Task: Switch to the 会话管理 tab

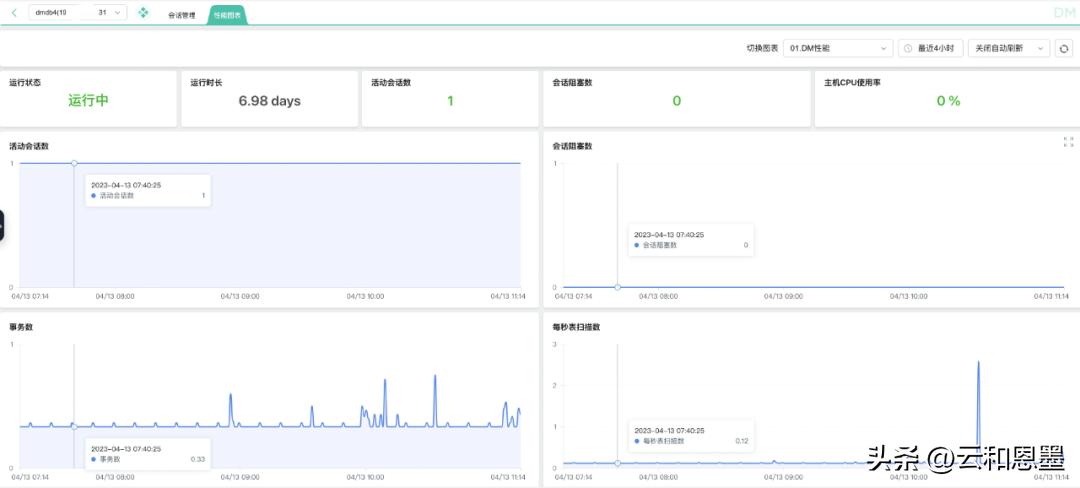Action: (x=182, y=14)
